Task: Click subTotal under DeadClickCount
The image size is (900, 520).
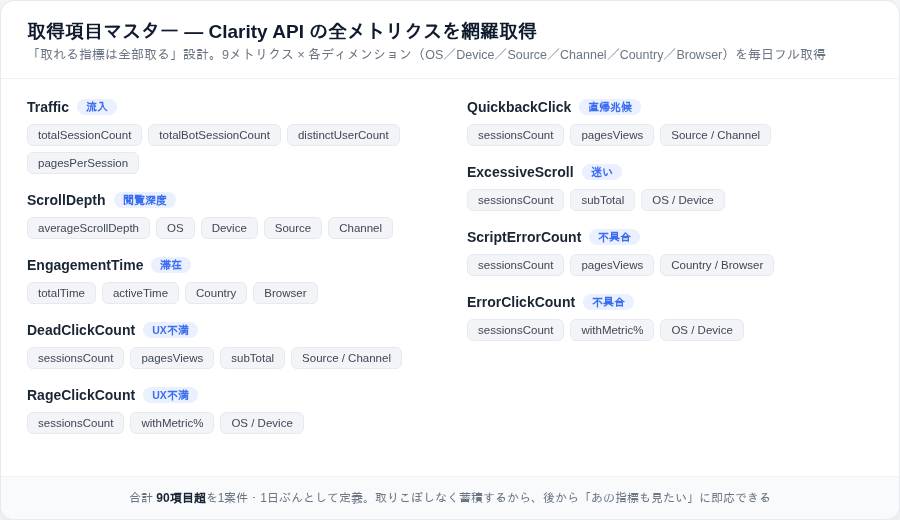Action: pos(253,358)
